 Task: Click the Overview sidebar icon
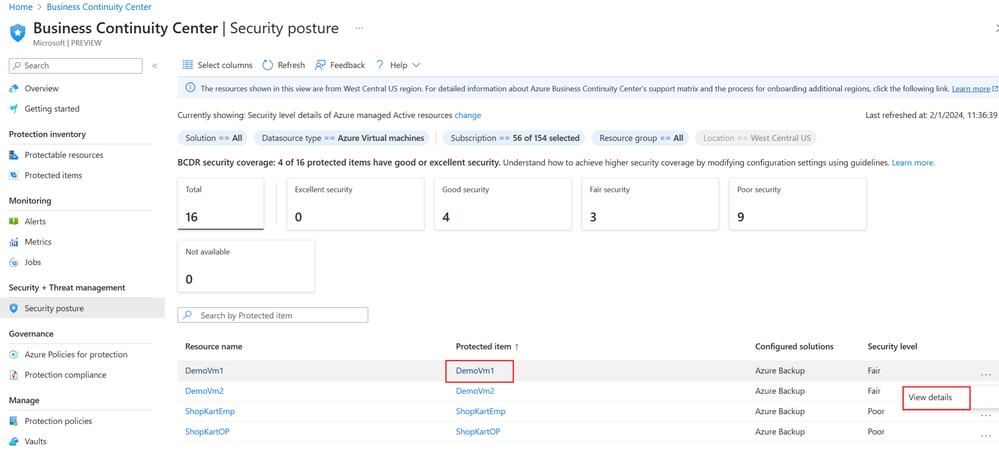[x=14, y=89]
